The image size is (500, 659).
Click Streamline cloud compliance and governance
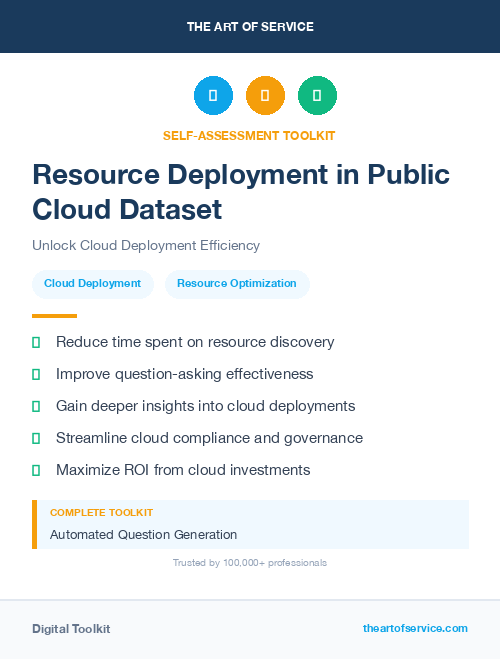(209, 438)
